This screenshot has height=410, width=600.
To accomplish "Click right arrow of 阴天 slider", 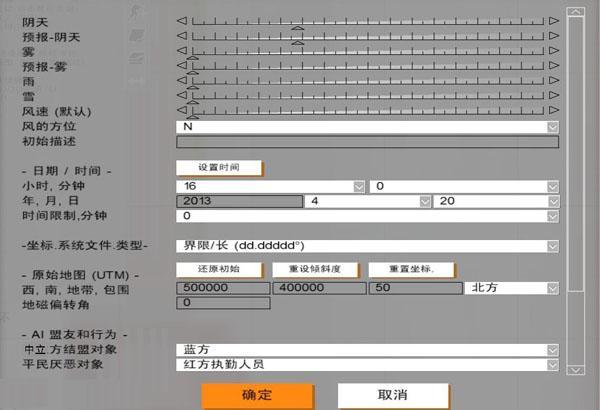I will [554, 21].
